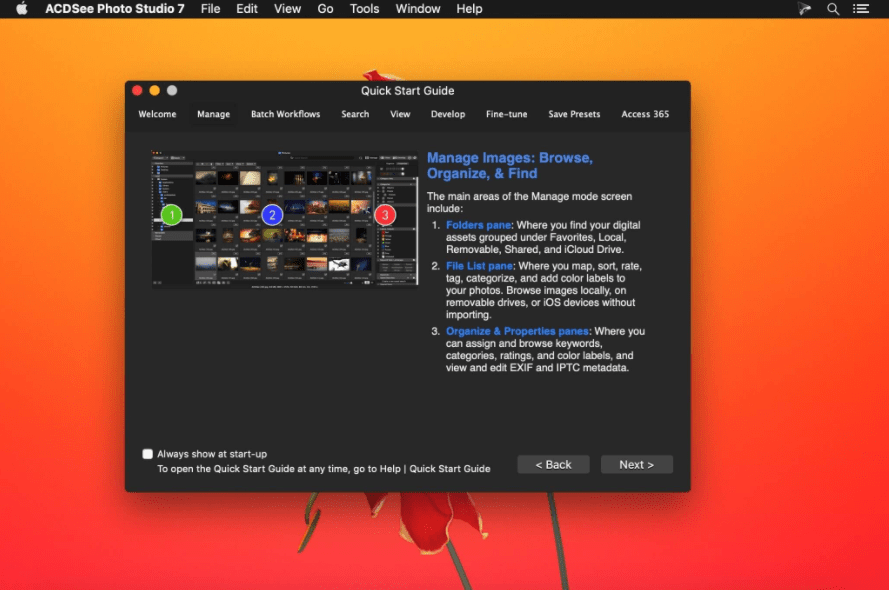Click the blue "2" marker on the File List pane
The image size is (889, 590).
[x=270, y=213]
